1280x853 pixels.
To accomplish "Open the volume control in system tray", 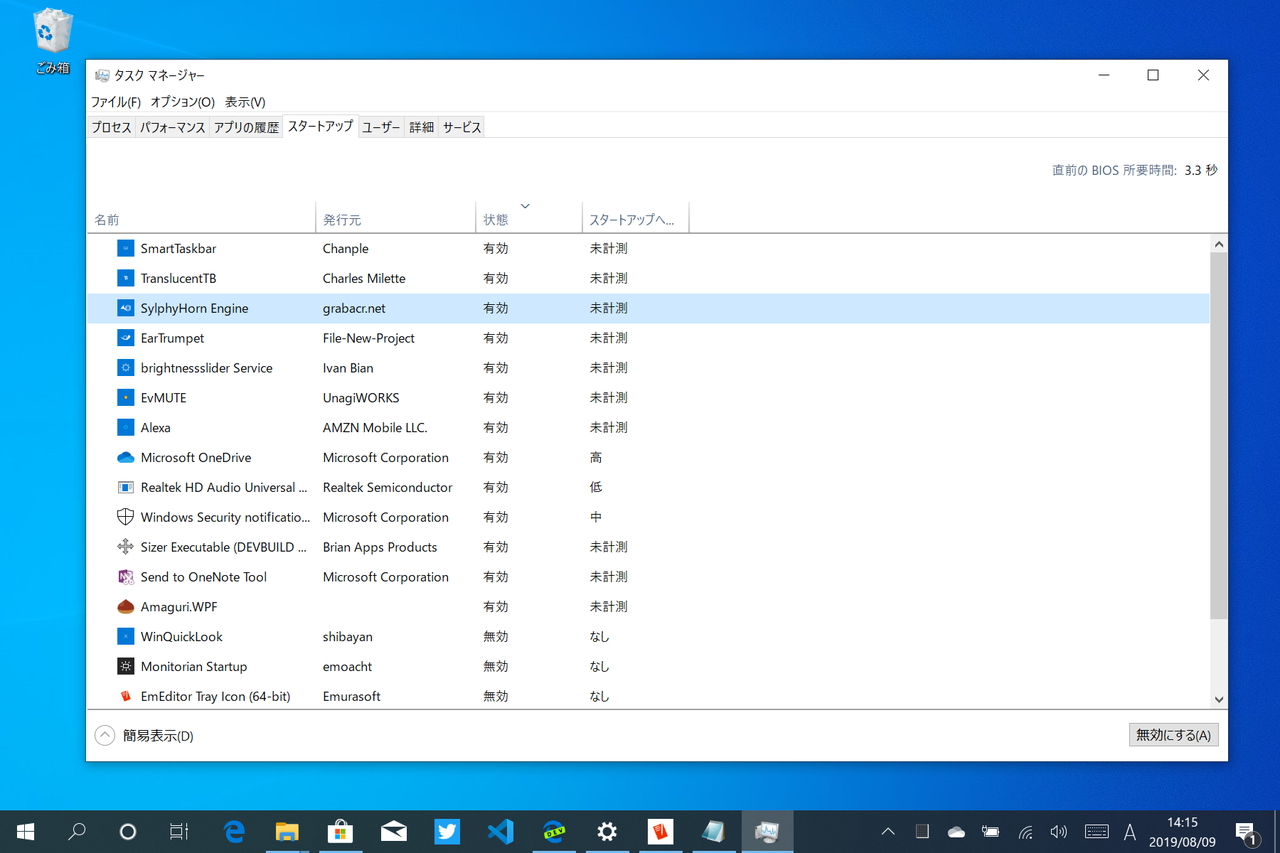I will pyautogui.click(x=1059, y=832).
